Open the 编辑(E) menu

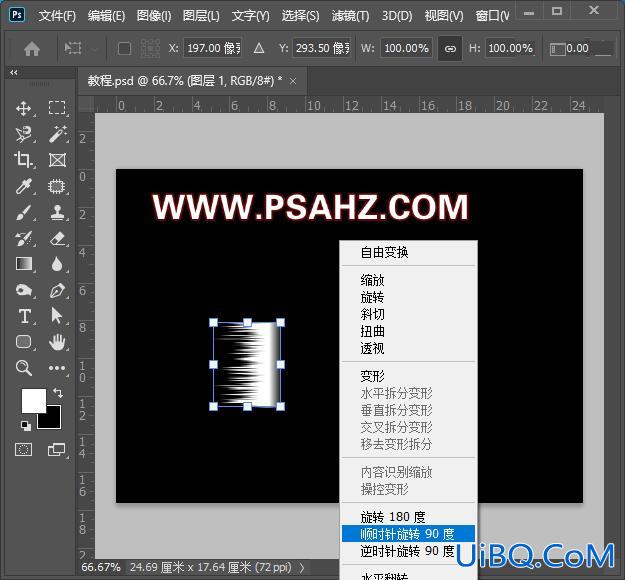106,16
